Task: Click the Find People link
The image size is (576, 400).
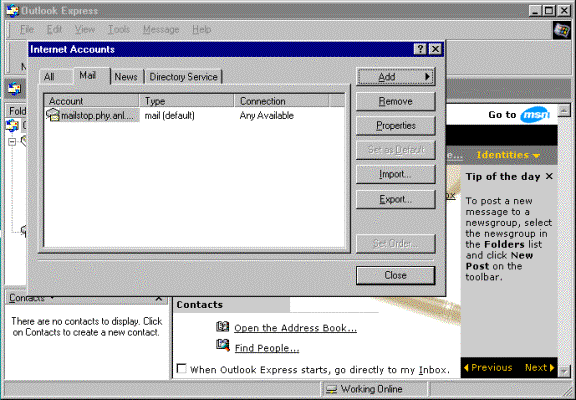Action: click(267, 348)
